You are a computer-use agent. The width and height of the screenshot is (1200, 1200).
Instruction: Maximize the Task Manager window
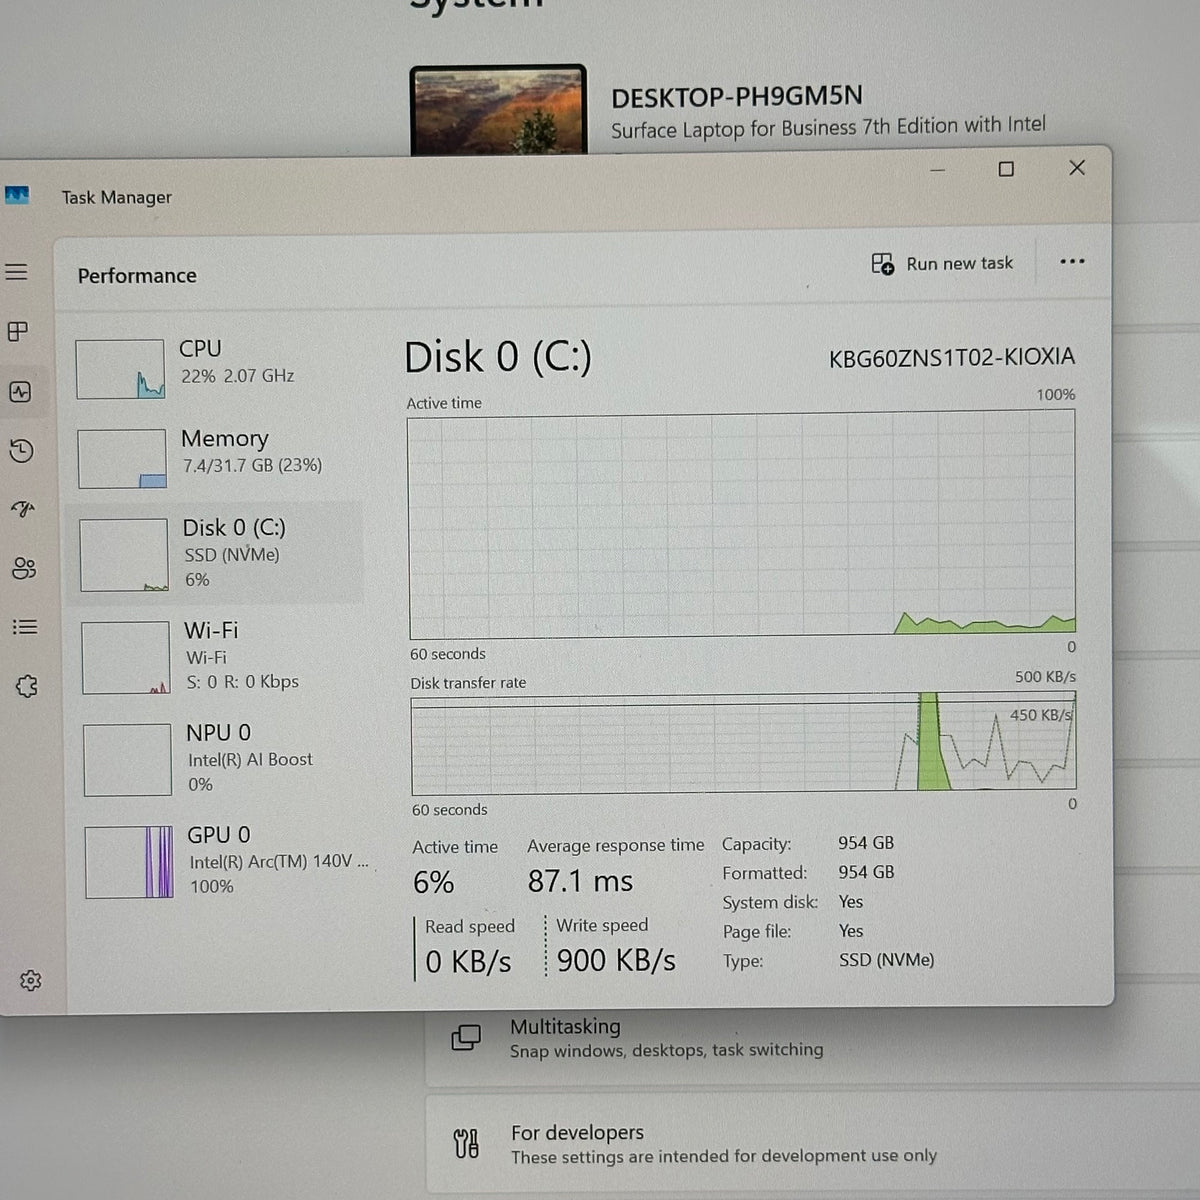(x=1006, y=169)
